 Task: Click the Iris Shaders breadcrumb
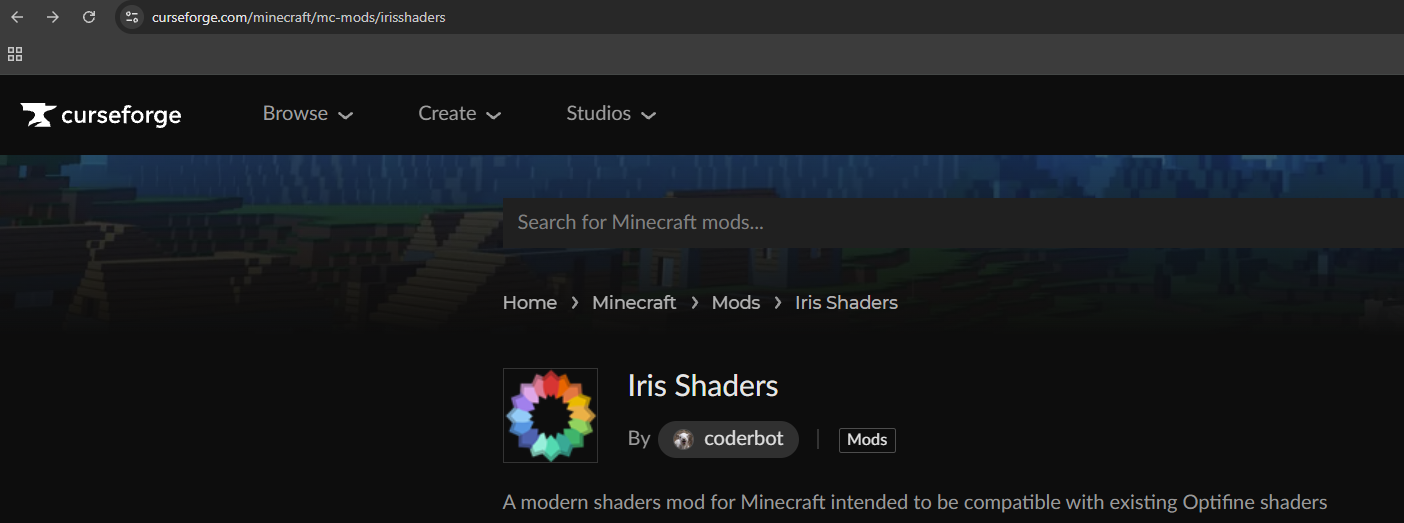(x=846, y=302)
